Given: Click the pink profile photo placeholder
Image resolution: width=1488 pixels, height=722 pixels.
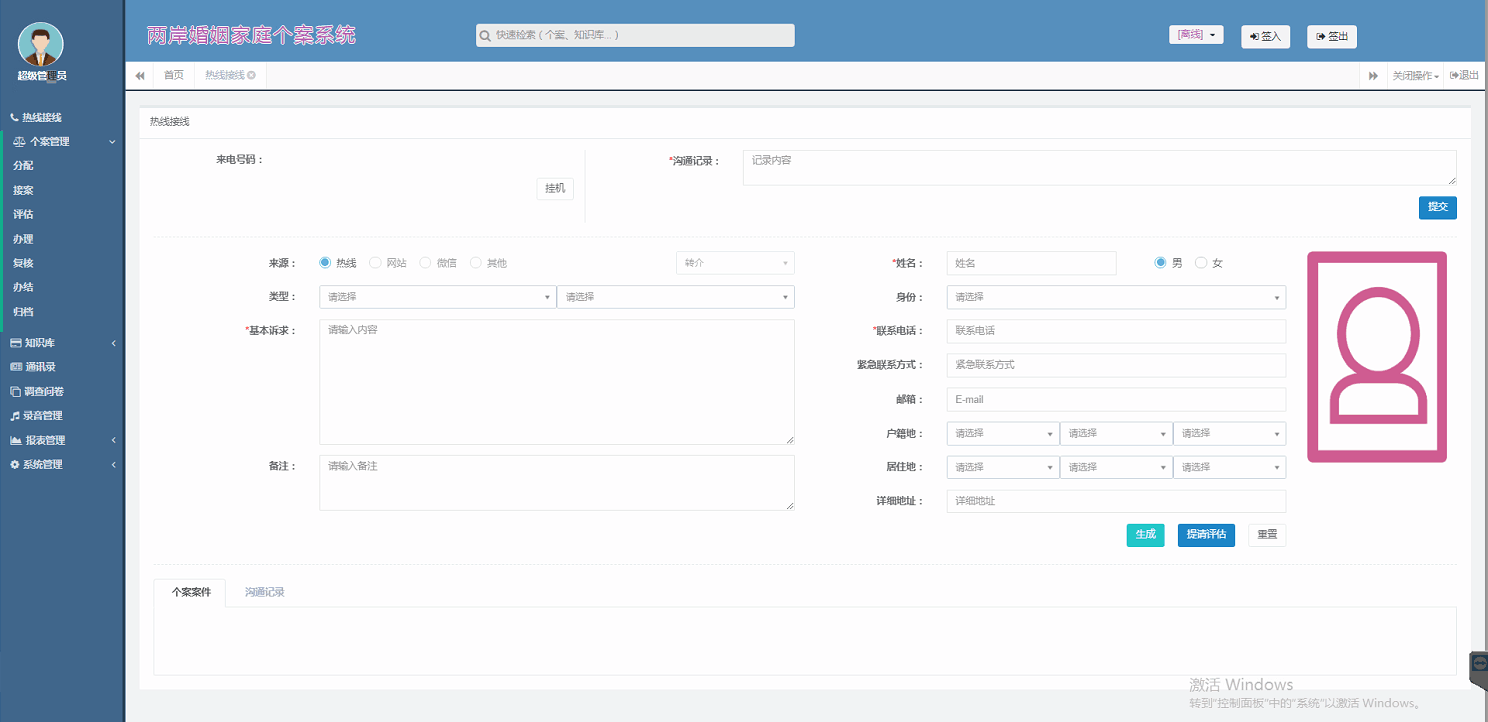Looking at the screenshot, I should click(x=1377, y=357).
